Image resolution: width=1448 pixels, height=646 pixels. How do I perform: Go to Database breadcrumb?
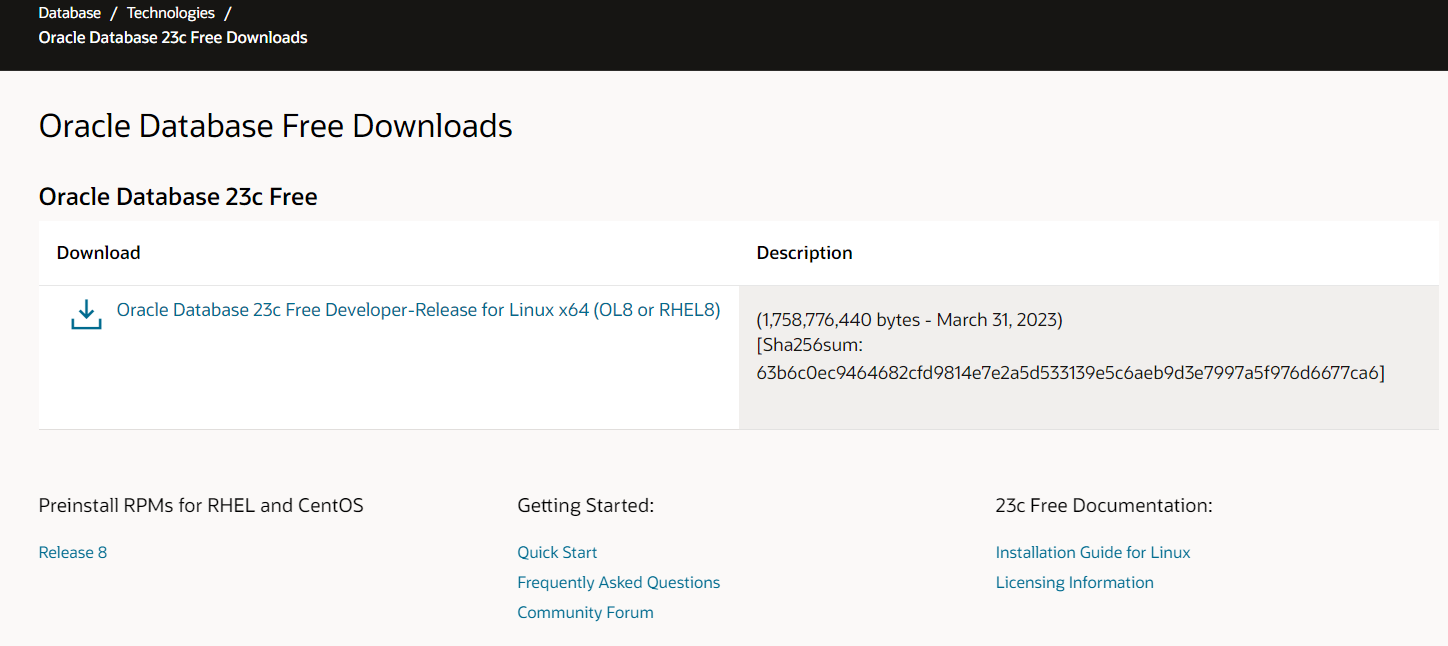70,13
